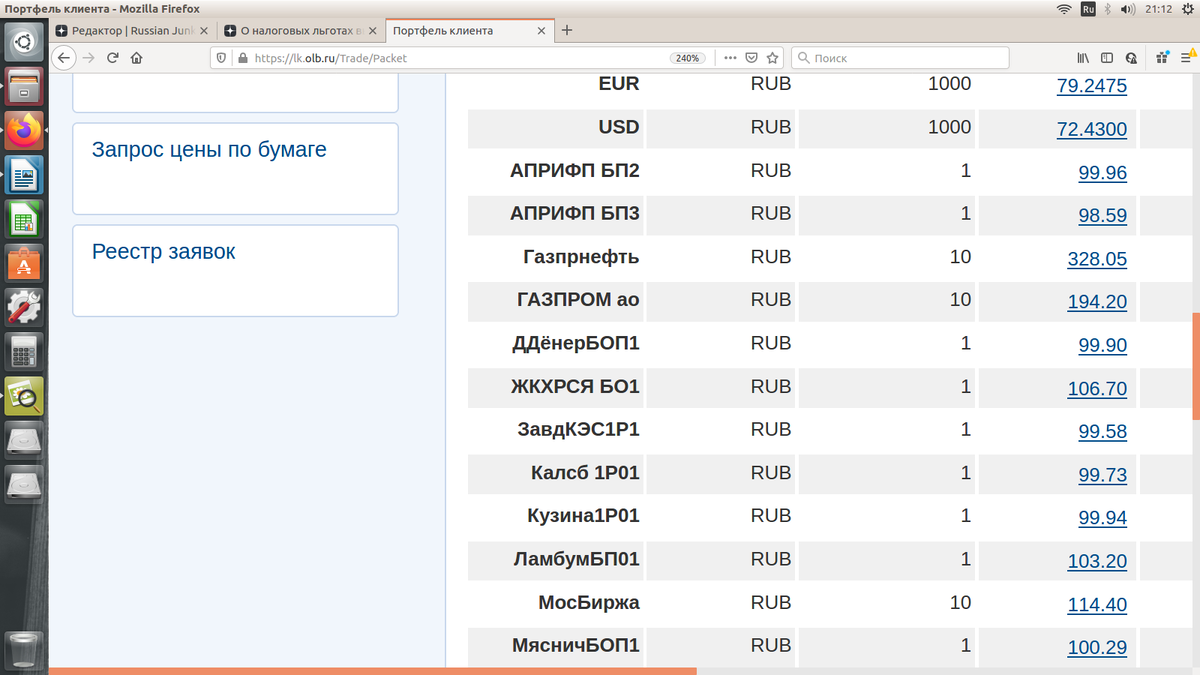Open the sound volume indicator

click(1128, 9)
